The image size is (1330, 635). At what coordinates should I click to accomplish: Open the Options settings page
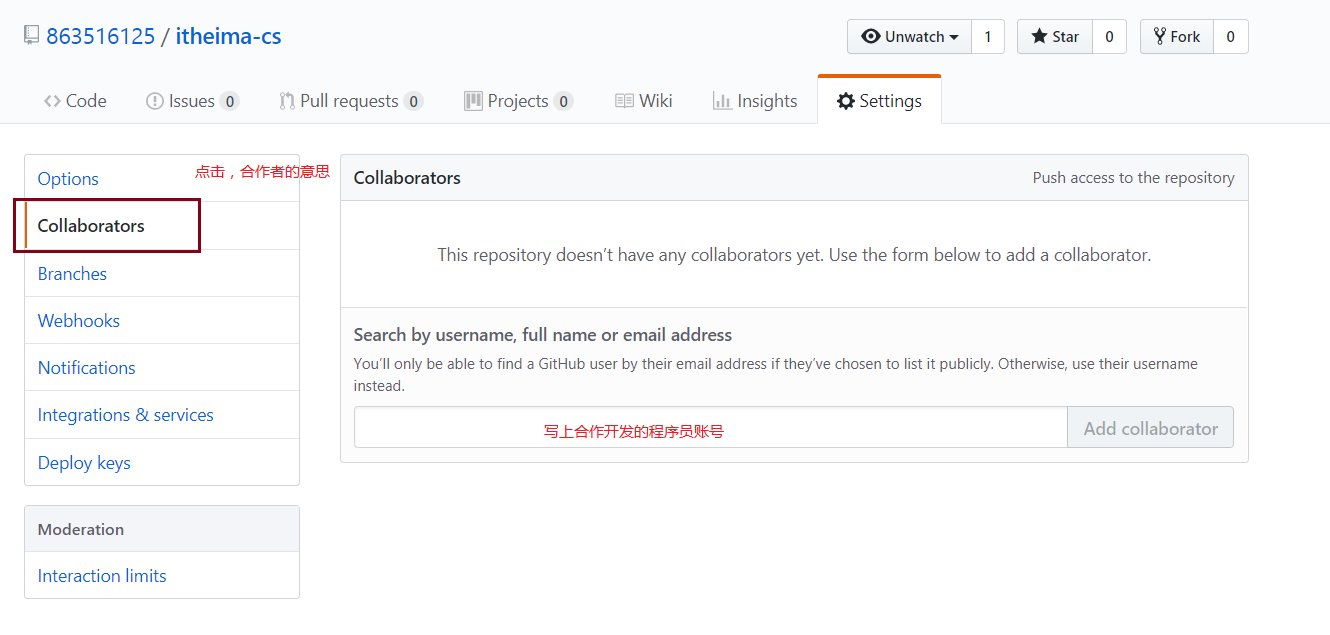tap(68, 179)
